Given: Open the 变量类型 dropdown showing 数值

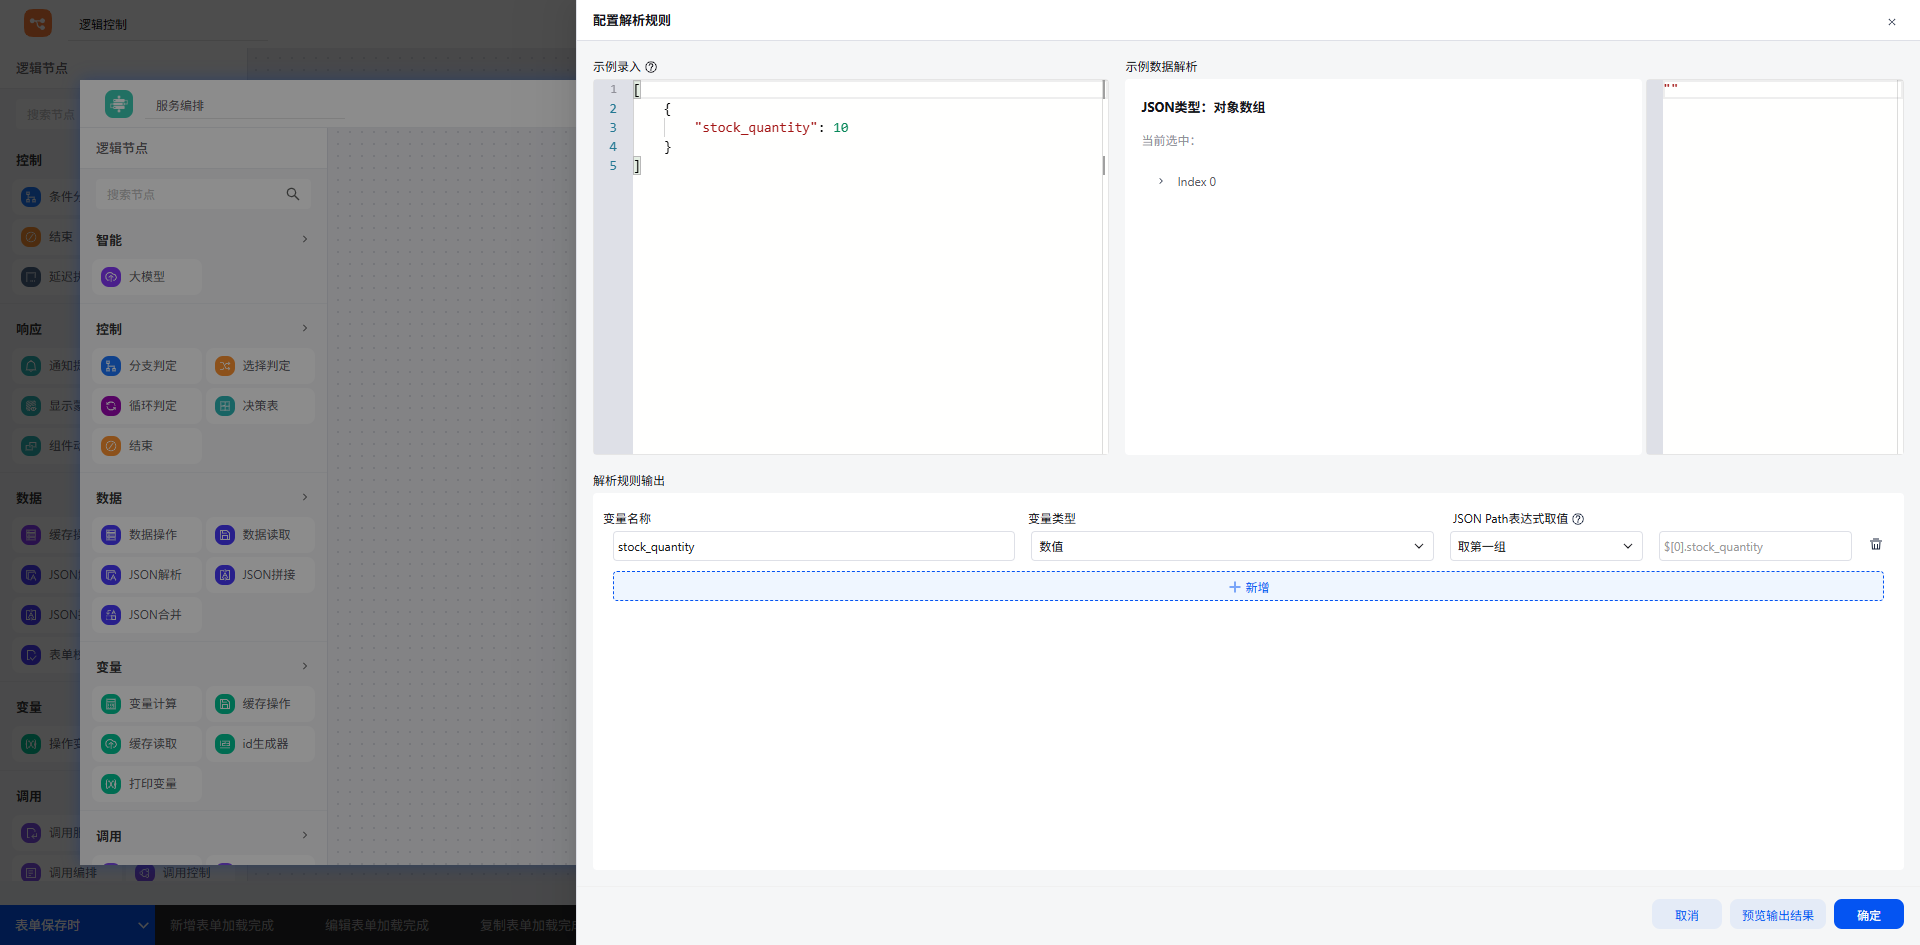Looking at the screenshot, I should click(1231, 546).
